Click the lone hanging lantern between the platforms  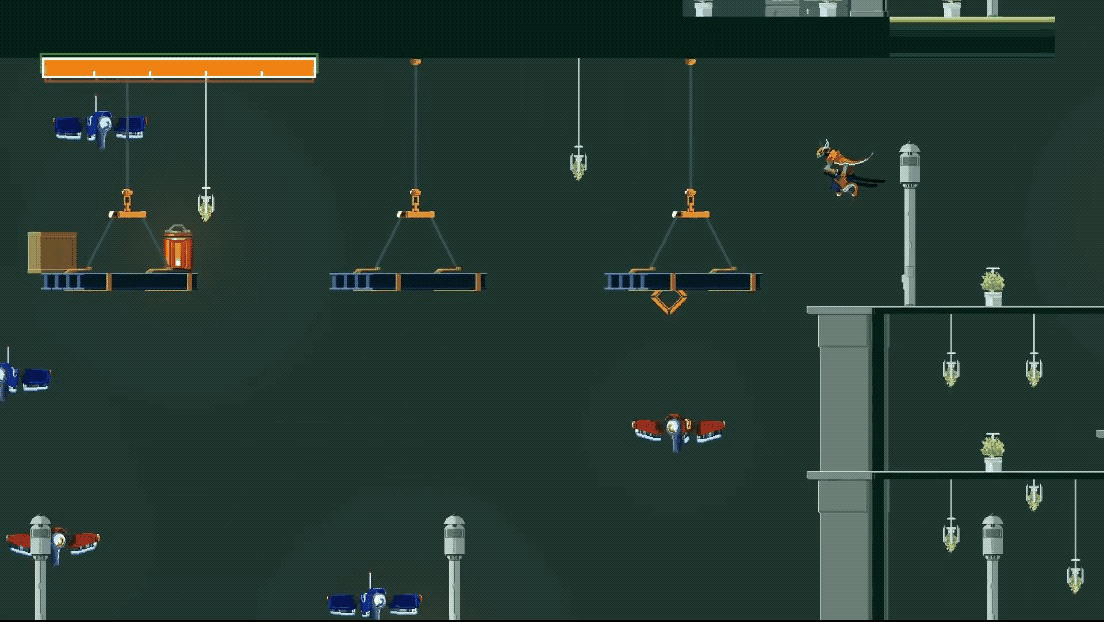pyautogui.click(x=578, y=162)
